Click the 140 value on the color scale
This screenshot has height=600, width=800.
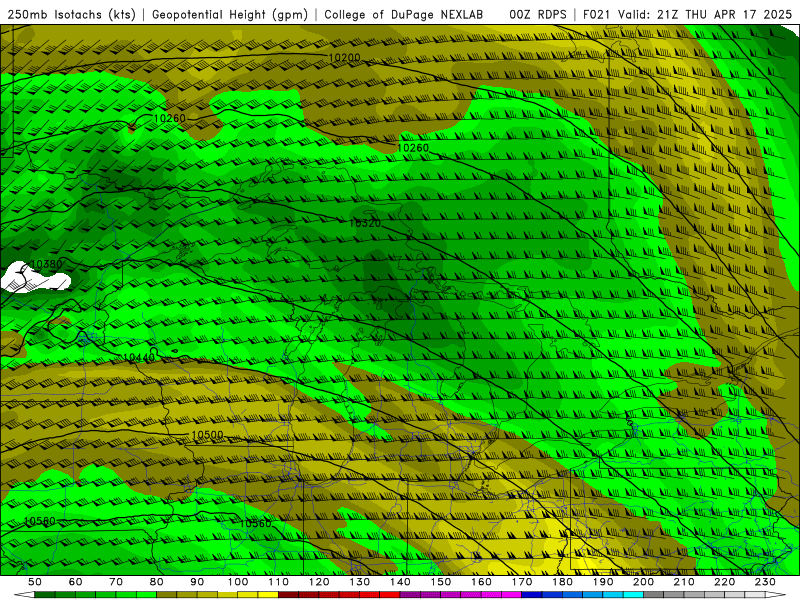click(x=400, y=582)
